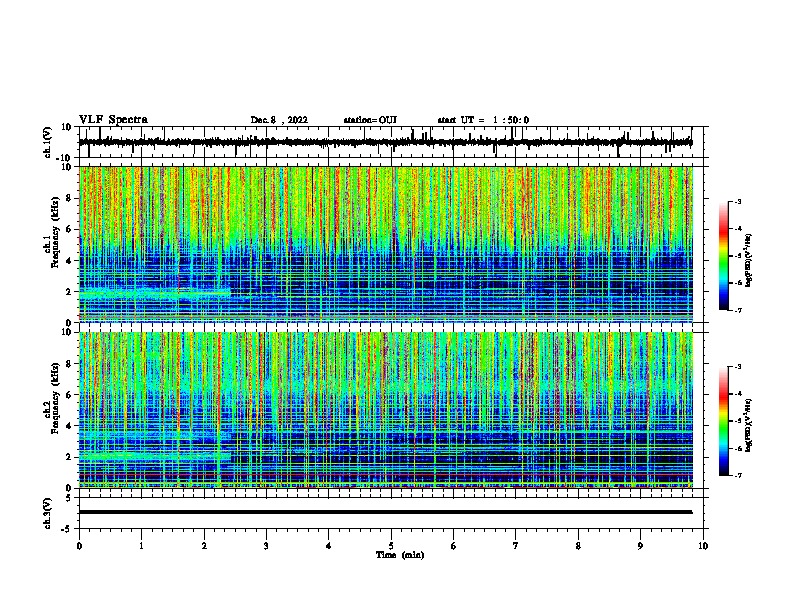This screenshot has width=792, height=612.
Task: Click the "station=OUJ" header label
Action: (370, 120)
